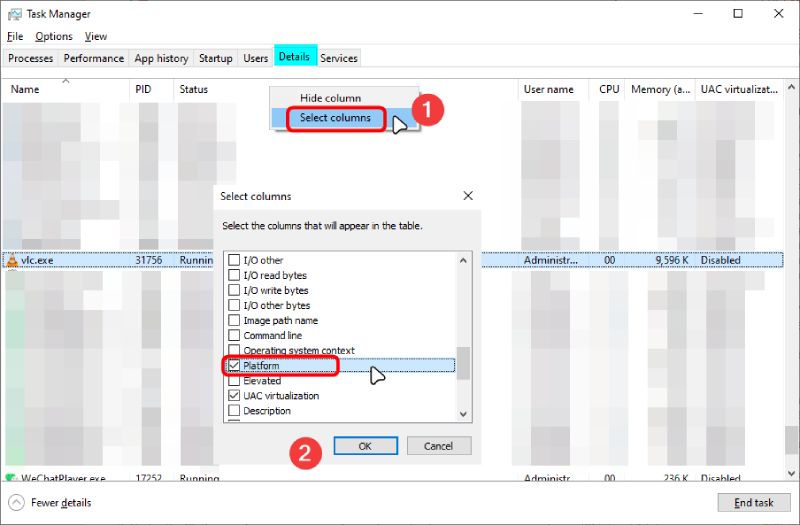Screen dimensions: 800x525
Task: Select the Users tab
Action: [256, 58]
